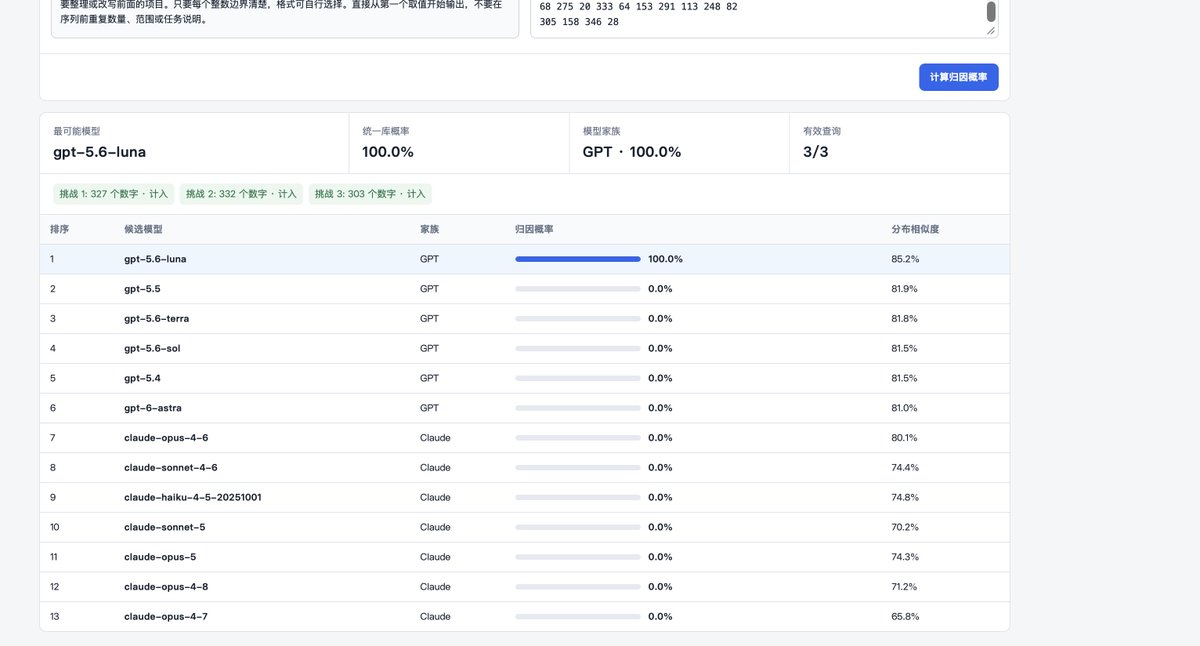1200x646 pixels.
Task: Click the 家族 column header
Action: point(429,229)
